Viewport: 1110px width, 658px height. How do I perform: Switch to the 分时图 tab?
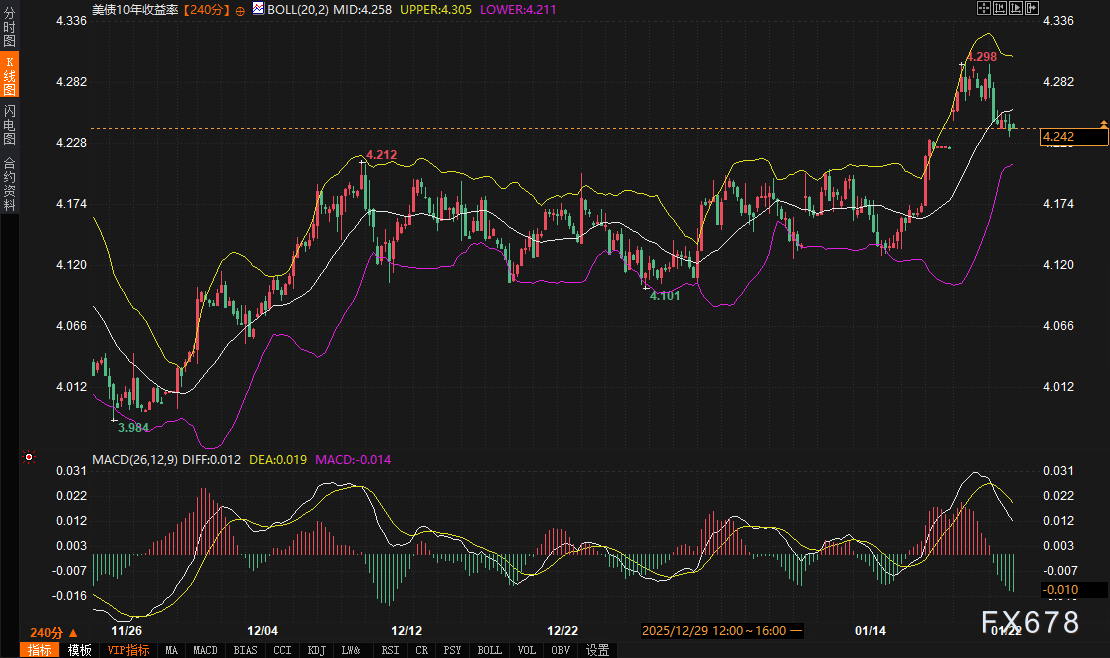point(8,26)
